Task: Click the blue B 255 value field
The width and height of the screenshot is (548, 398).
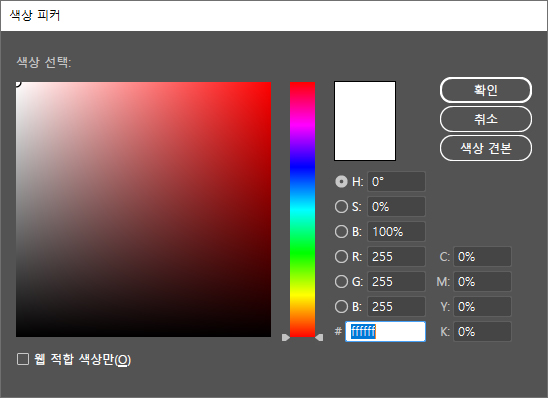Action: coord(396,306)
